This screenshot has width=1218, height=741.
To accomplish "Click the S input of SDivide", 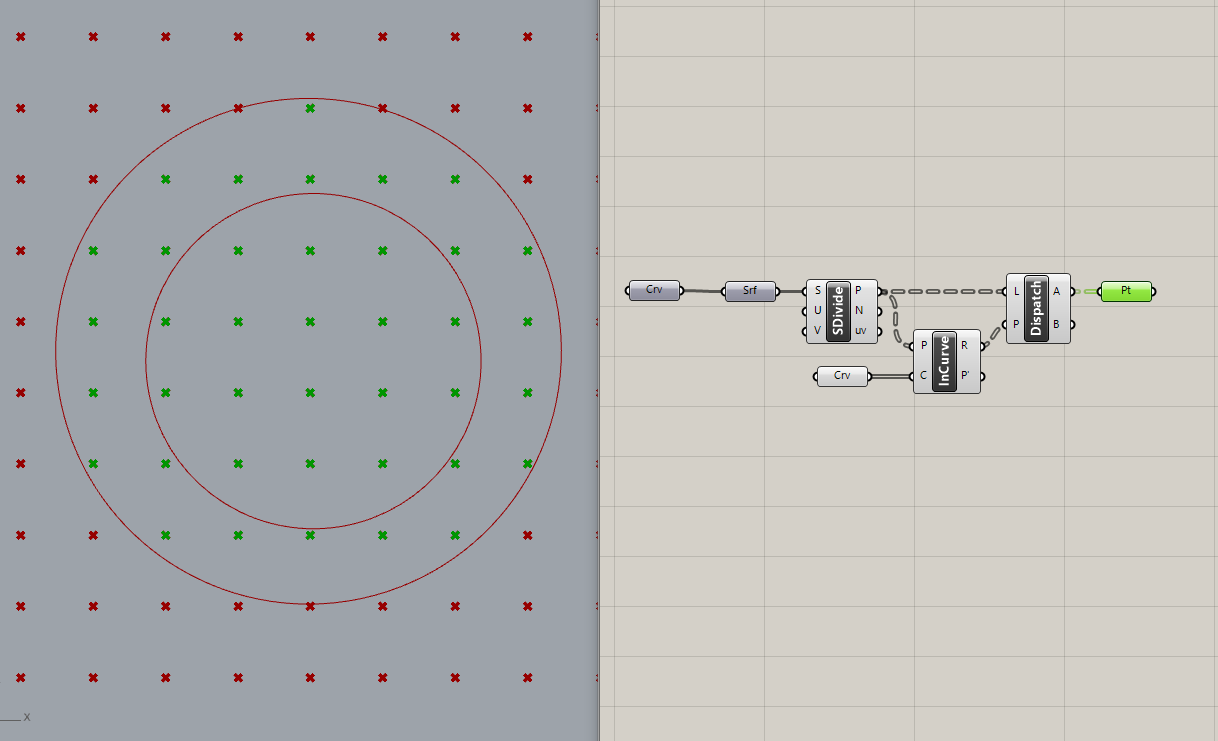I will click(x=817, y=291).
